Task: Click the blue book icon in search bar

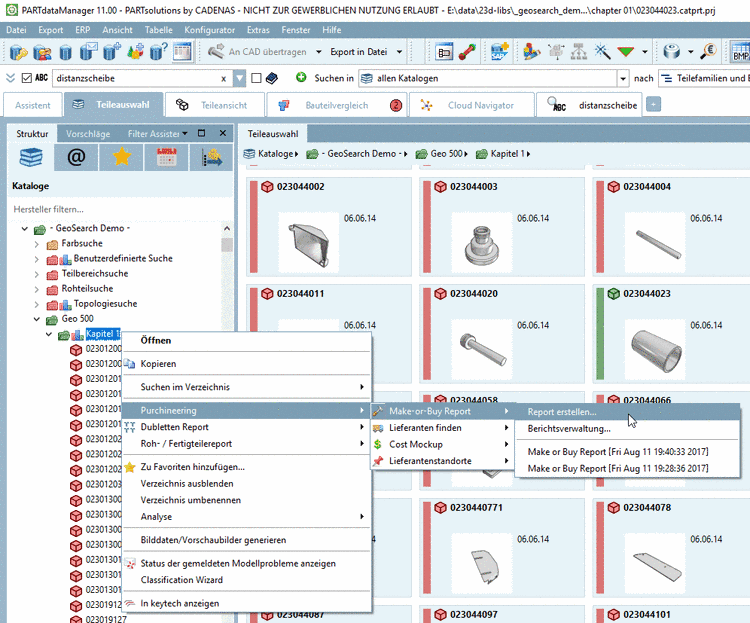Action: pyautogui.click(x=272, y=78)
